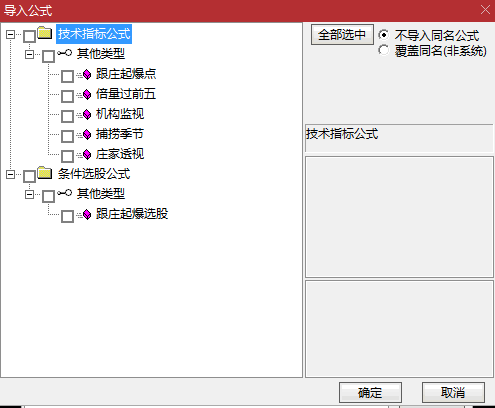Click the magenta icon beside 机构监视
The width and height of the screenshot is (495, 408).
point(87,115)
